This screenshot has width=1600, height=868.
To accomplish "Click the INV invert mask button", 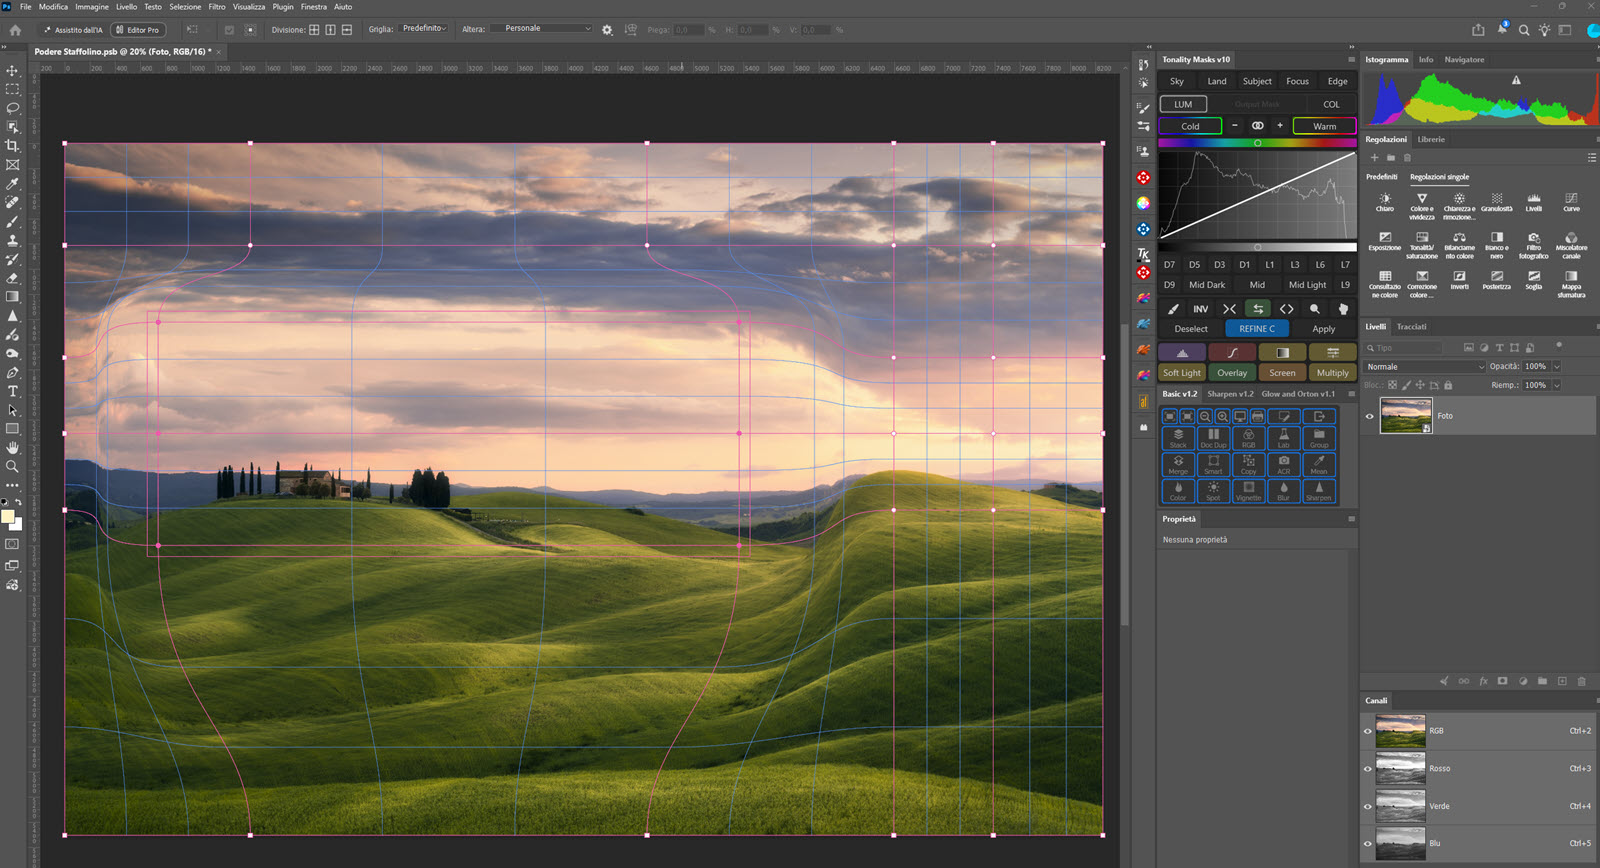I will (x=1201, y=309).
